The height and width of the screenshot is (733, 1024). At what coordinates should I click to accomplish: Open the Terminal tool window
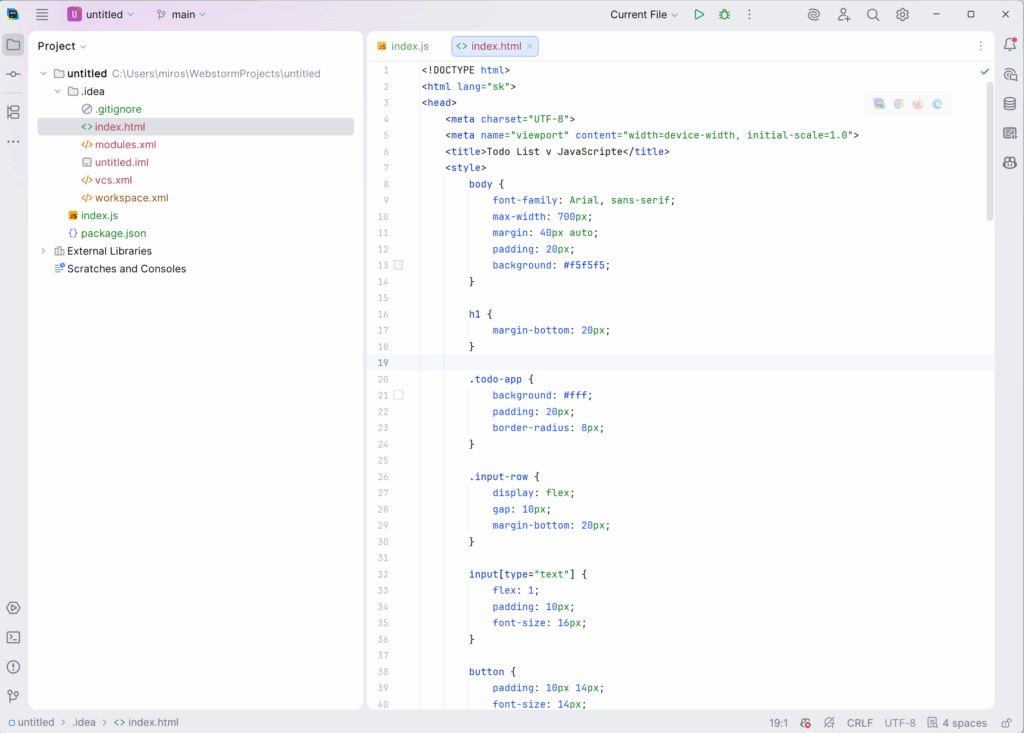pos(13,638)
